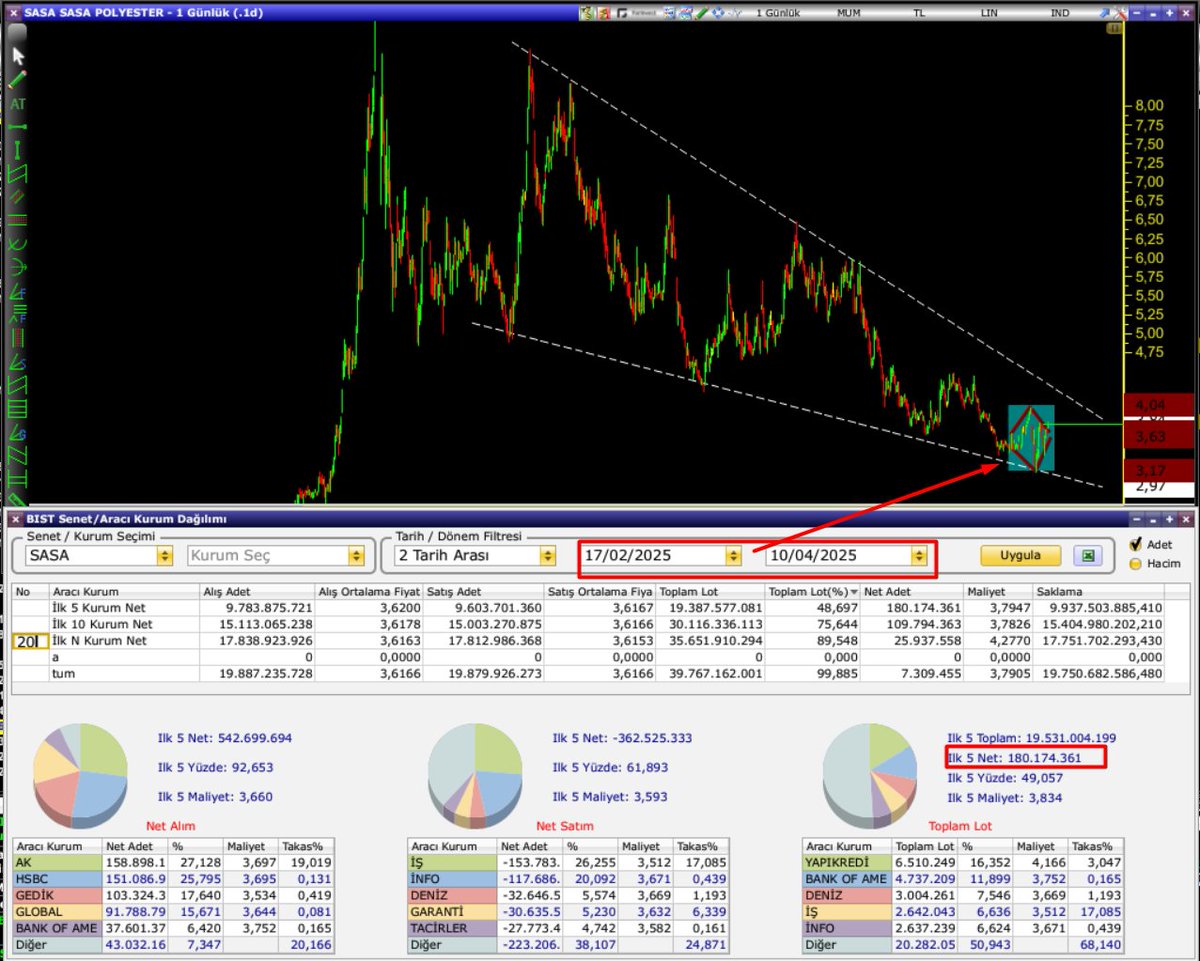Viewport: 1200px width, 961px height.
Task: Select the TACİRLER broker row
Action: coord(569,928)
